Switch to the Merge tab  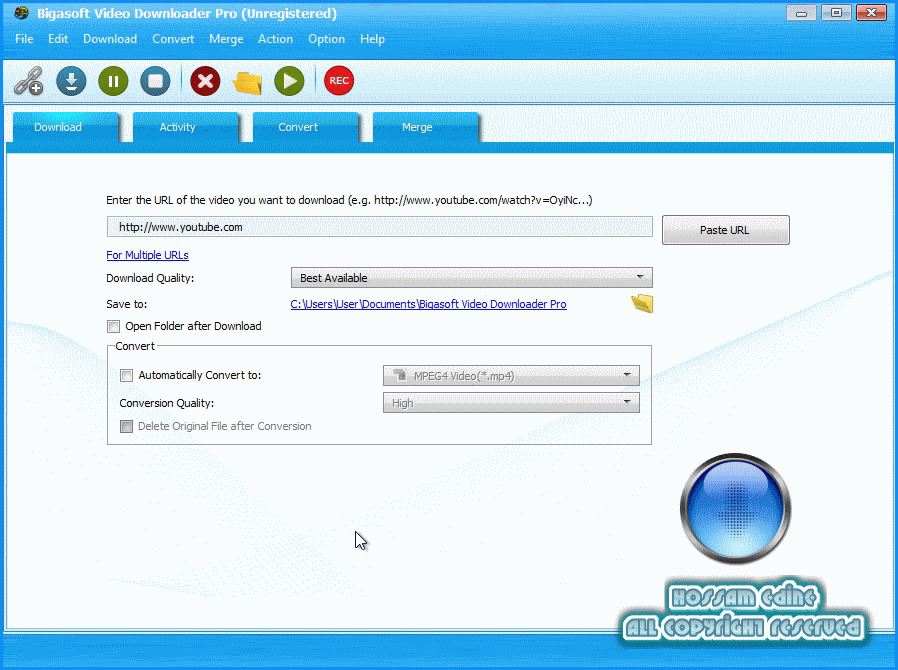tap(425, 127)
